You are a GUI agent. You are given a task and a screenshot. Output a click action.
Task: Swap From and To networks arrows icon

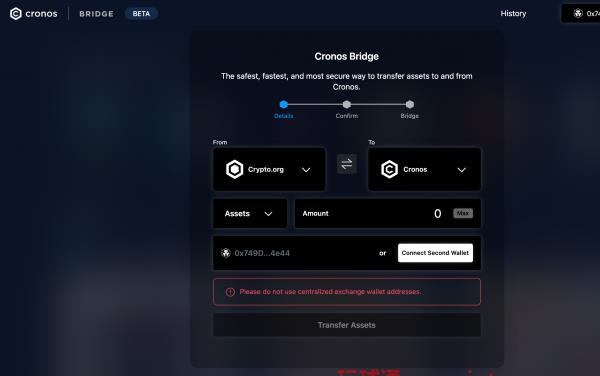[x=347, y=164]
